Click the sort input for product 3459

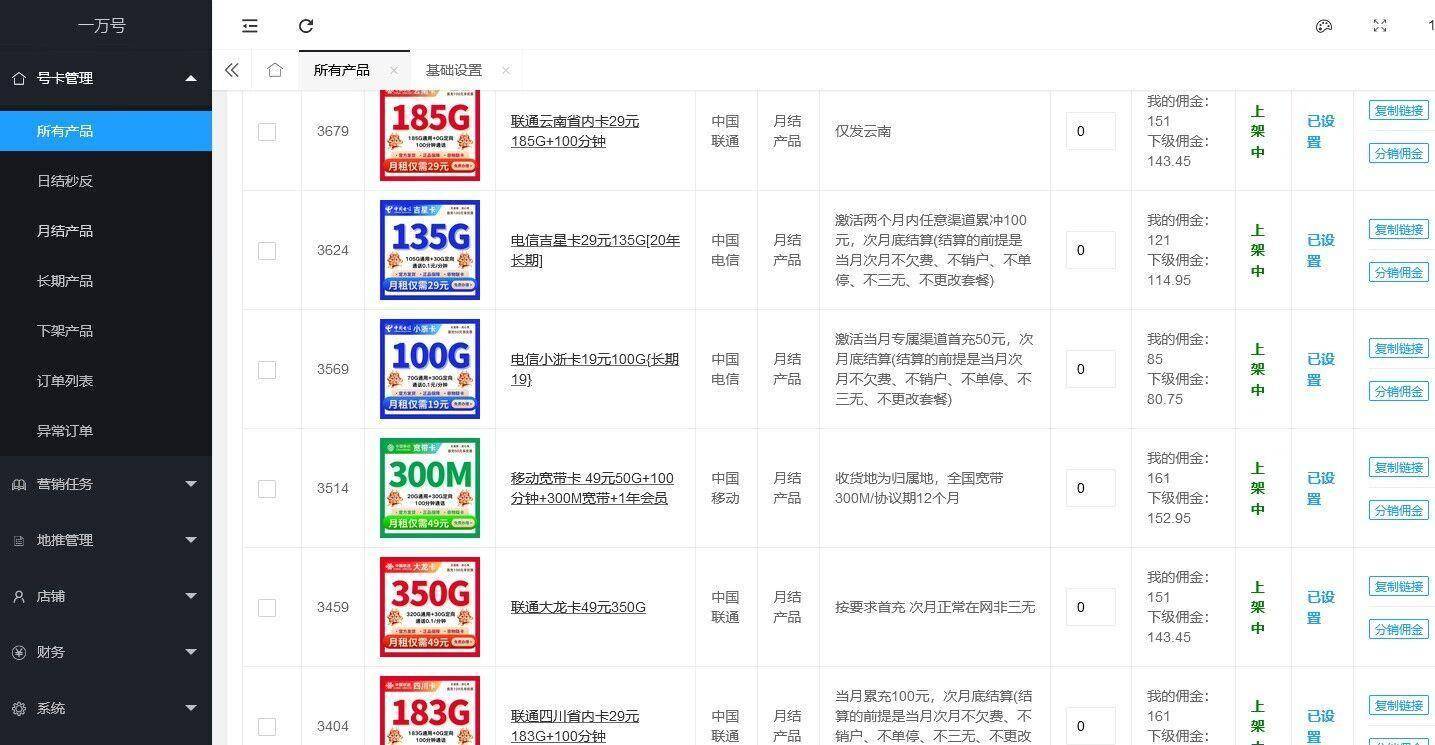pyautogui.click(x=1091, y=607)
